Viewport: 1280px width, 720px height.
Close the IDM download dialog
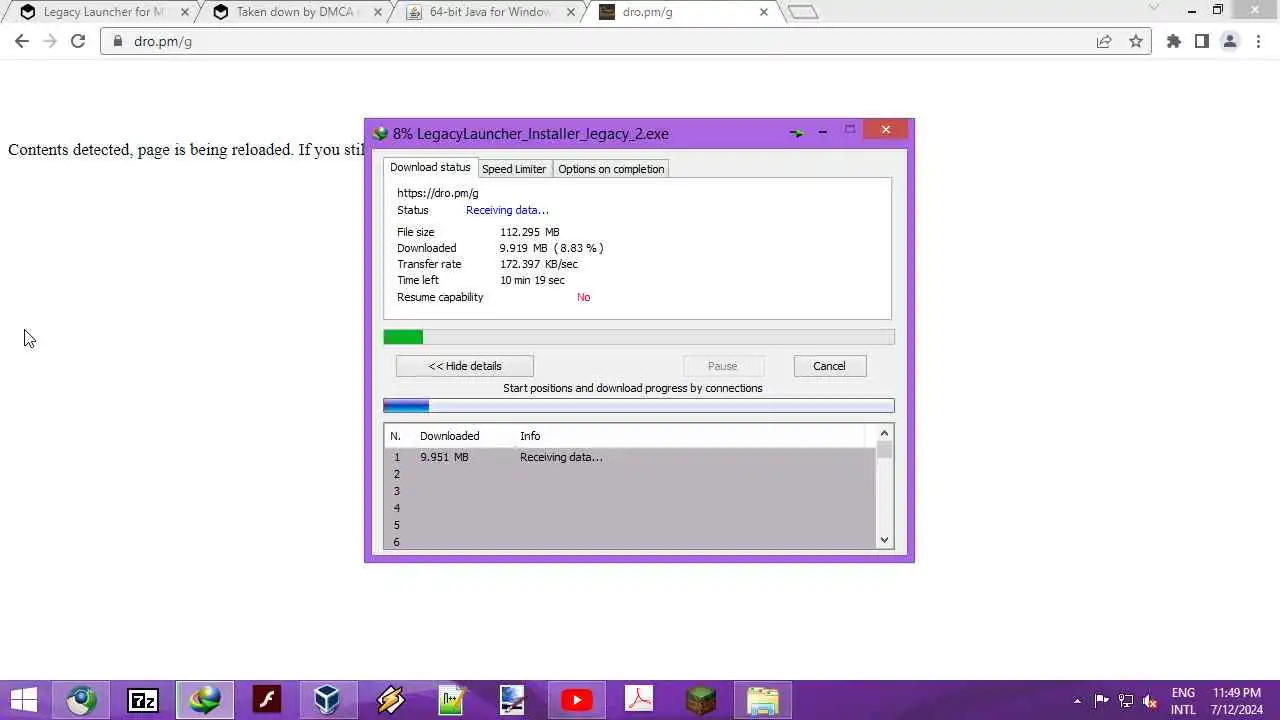point(885,129)
